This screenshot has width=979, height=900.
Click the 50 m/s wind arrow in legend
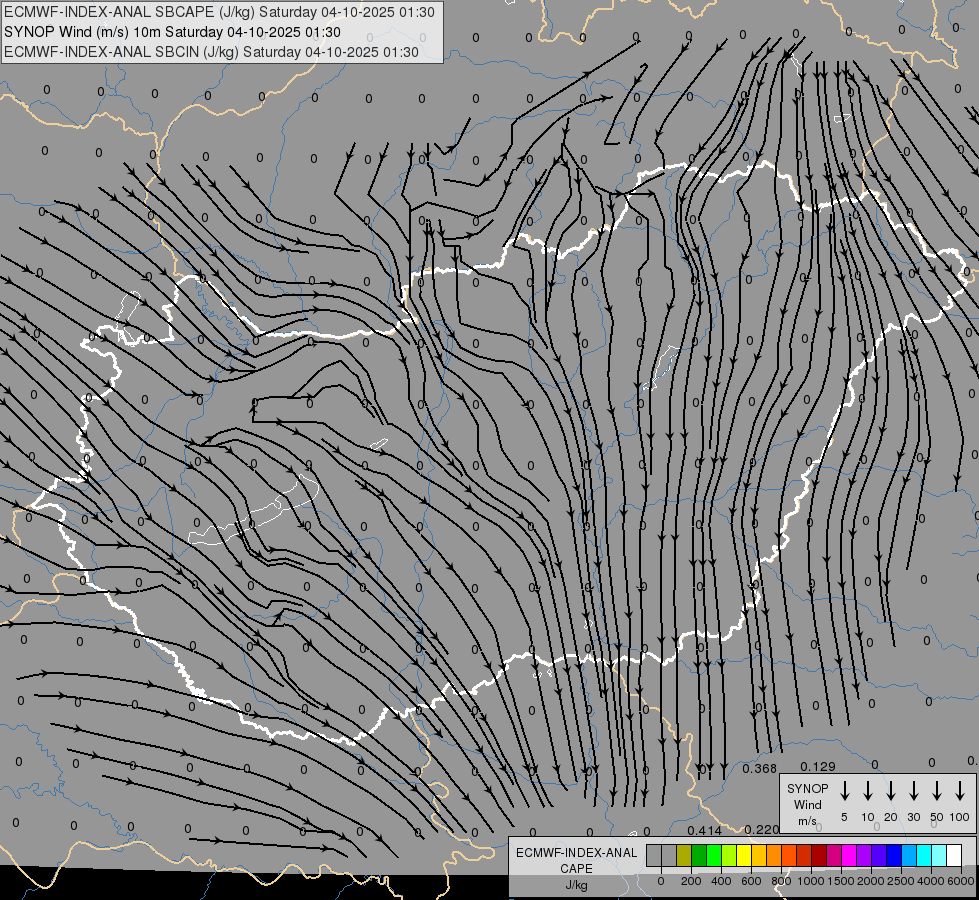pyautogui.click(x=937, y=791)
